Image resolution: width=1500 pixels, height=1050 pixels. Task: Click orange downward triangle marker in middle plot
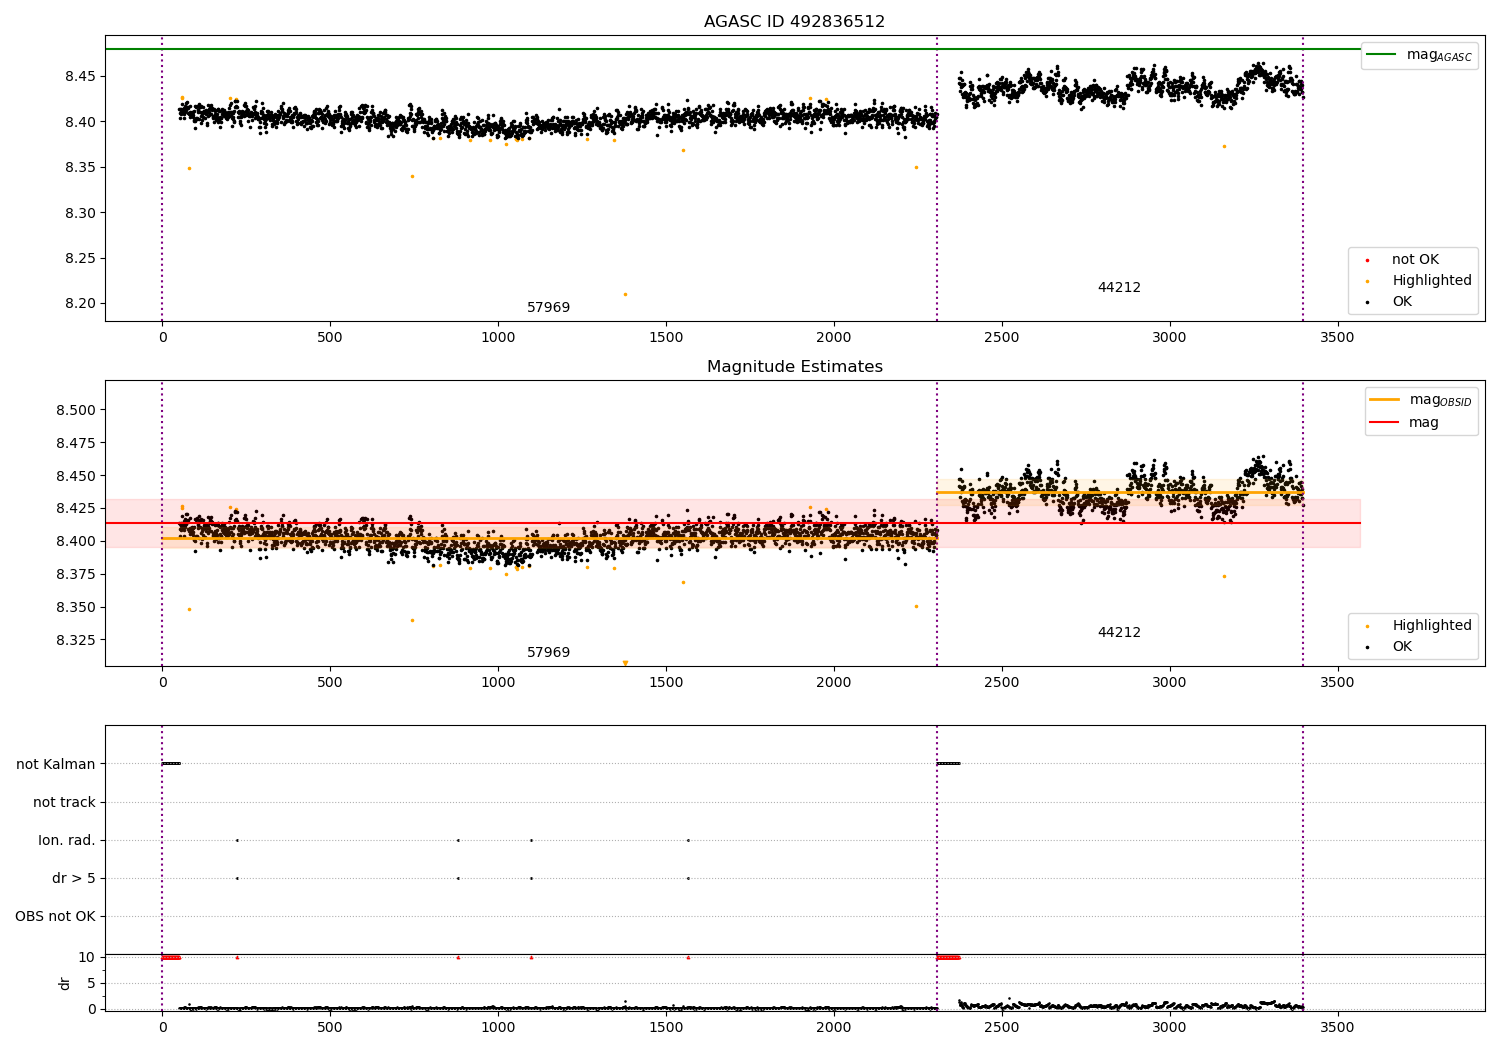[626, 663]
